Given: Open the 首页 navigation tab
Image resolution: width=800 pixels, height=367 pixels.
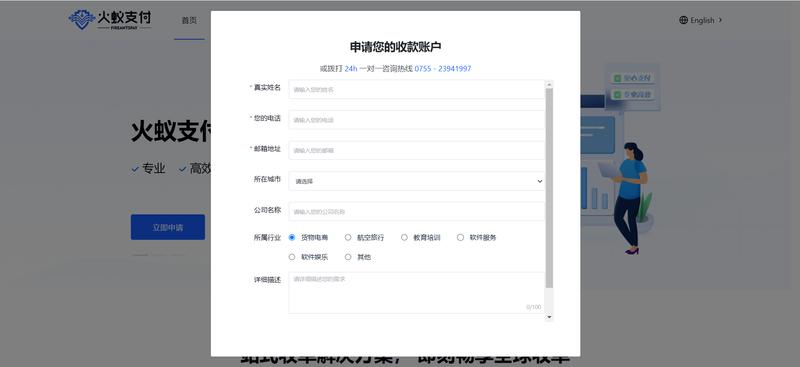Looking at the screenshot, I should tap(189, 20).
